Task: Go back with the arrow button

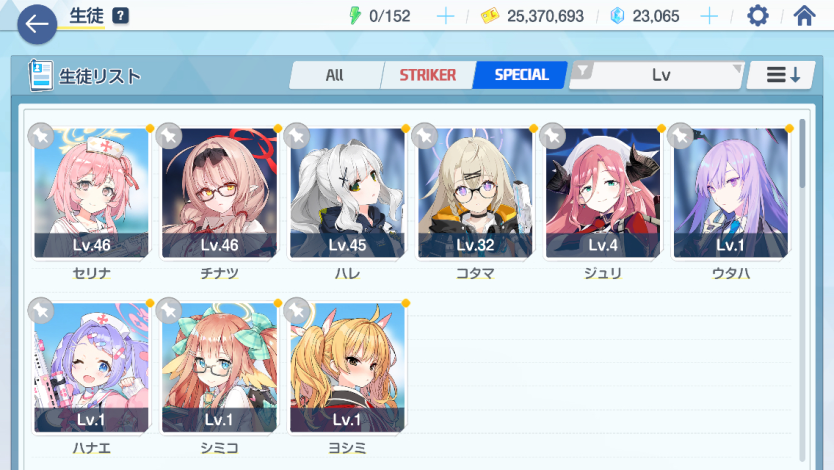Action: click(37, 24)
